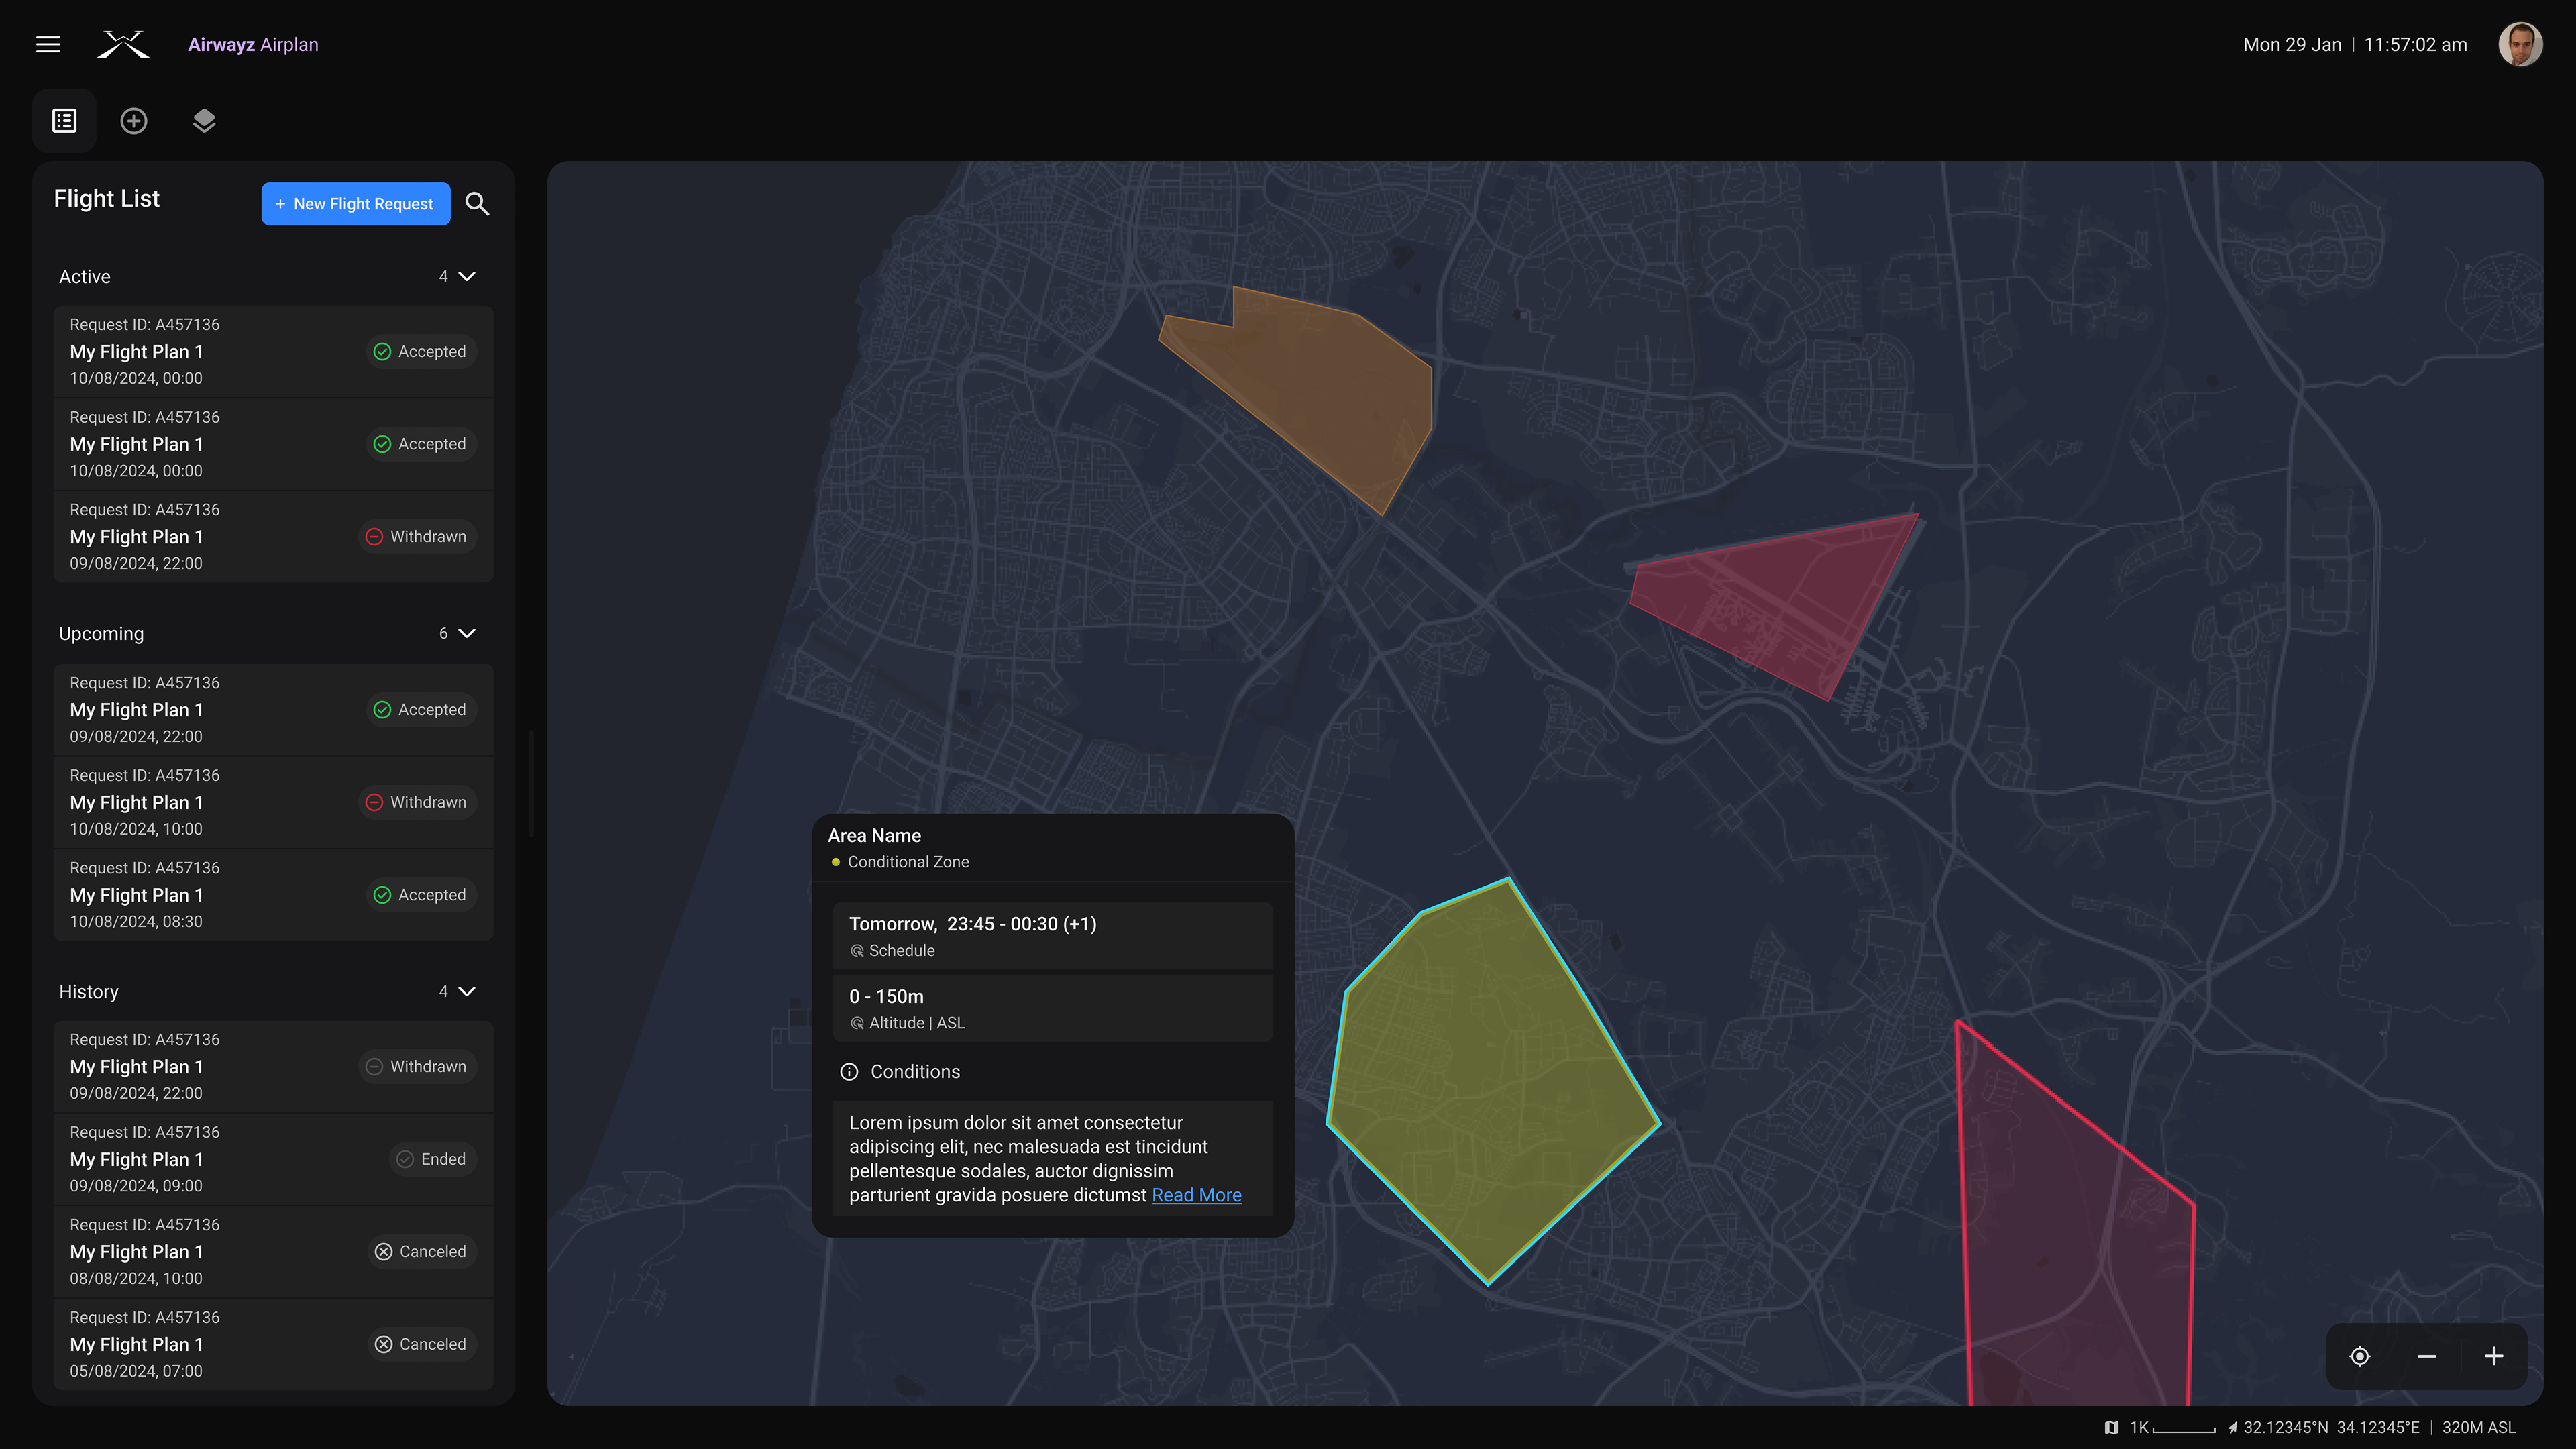Open the hamburger menu
The image size is (2576, 1449).
coord(48,44)
